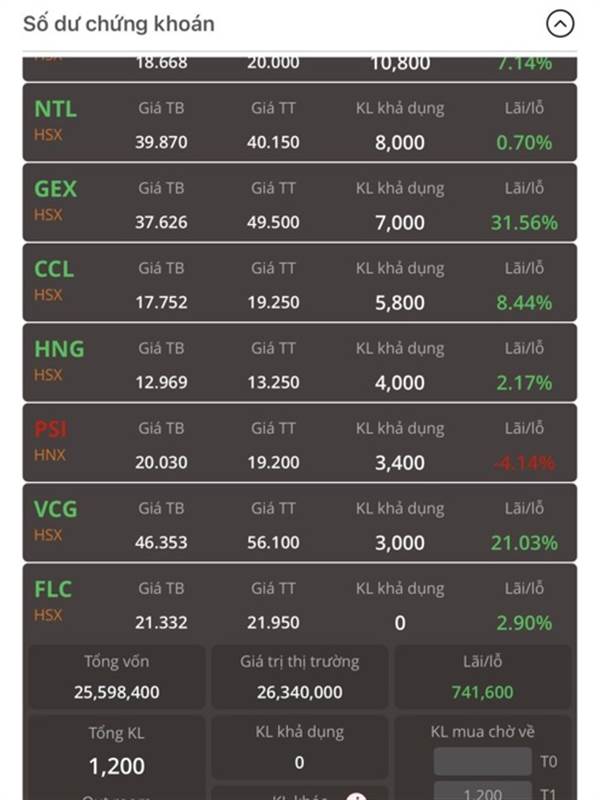
Task: Click VCG market price 56.100
Action: click(x=273, y=542)
